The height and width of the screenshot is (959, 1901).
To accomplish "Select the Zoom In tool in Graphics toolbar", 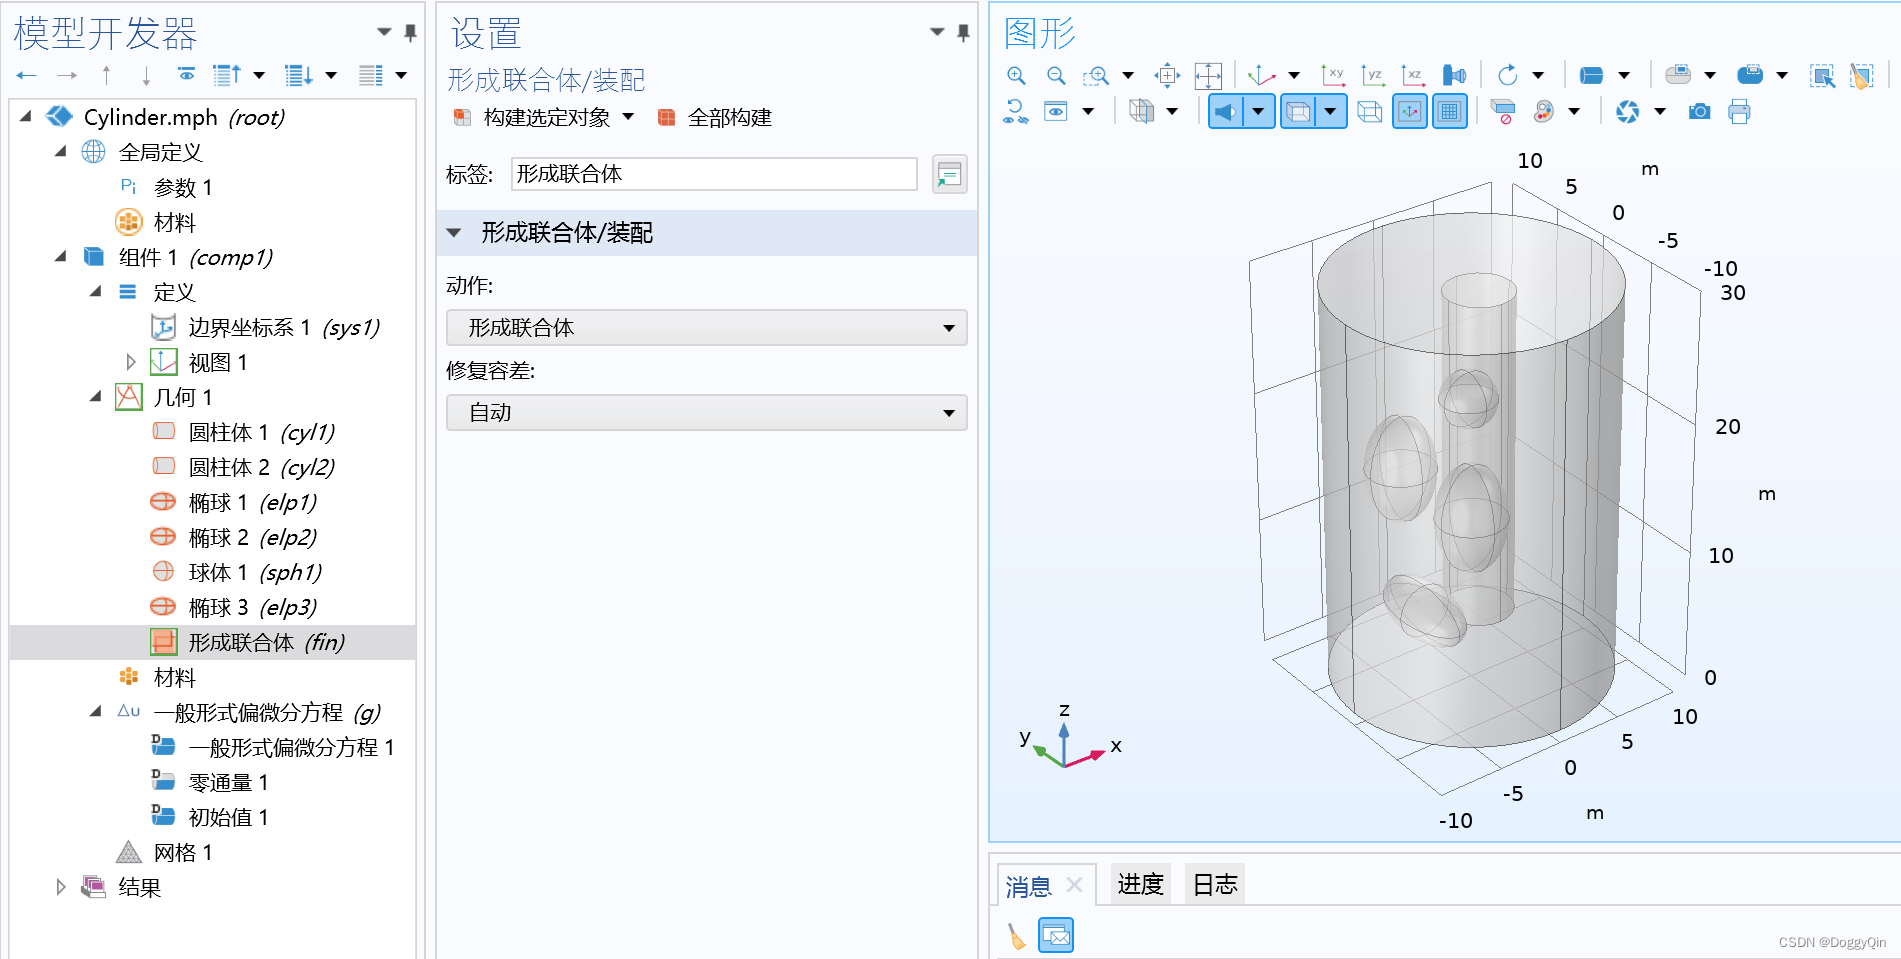I will [1016, 75].
